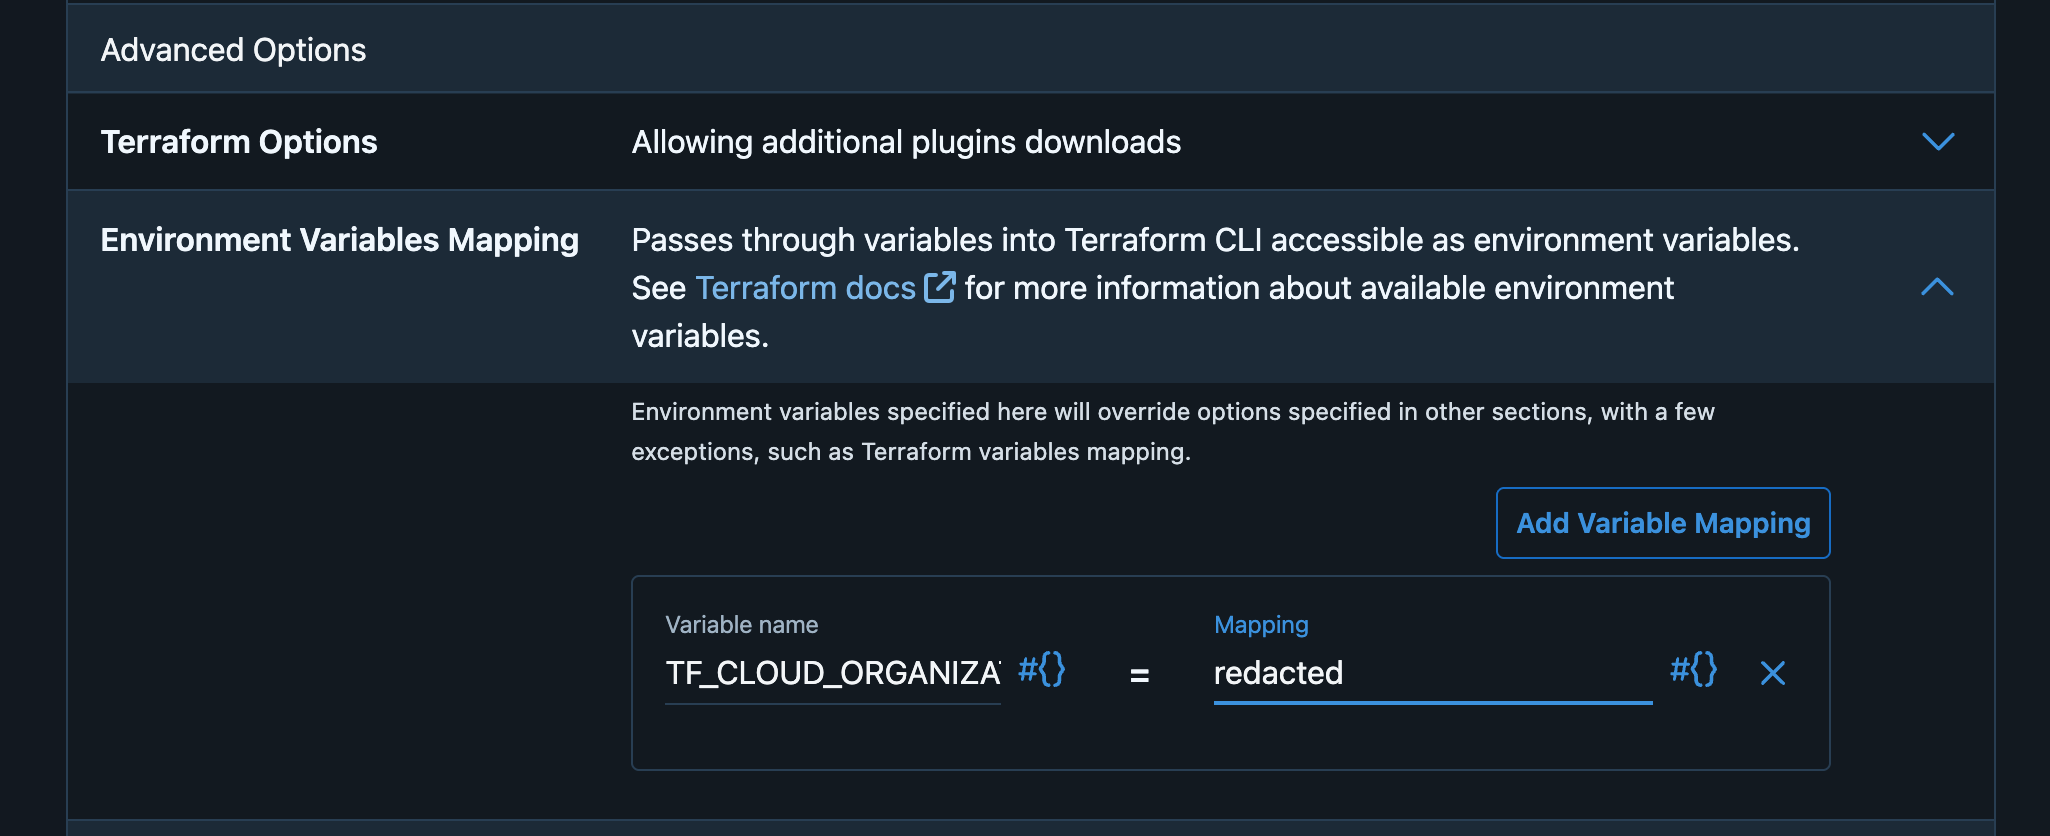
Task: Click the external link icon beside Terraform docs
Action: pos(939,287)
